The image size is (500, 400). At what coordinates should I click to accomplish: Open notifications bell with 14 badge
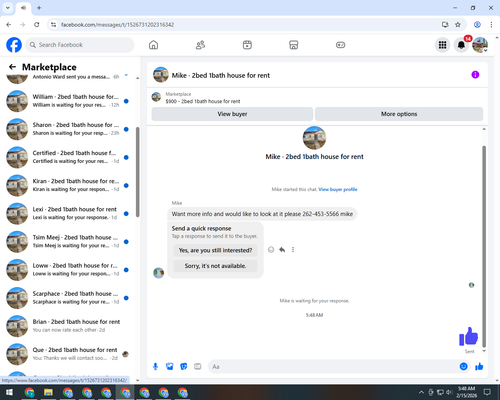[461, 45]
